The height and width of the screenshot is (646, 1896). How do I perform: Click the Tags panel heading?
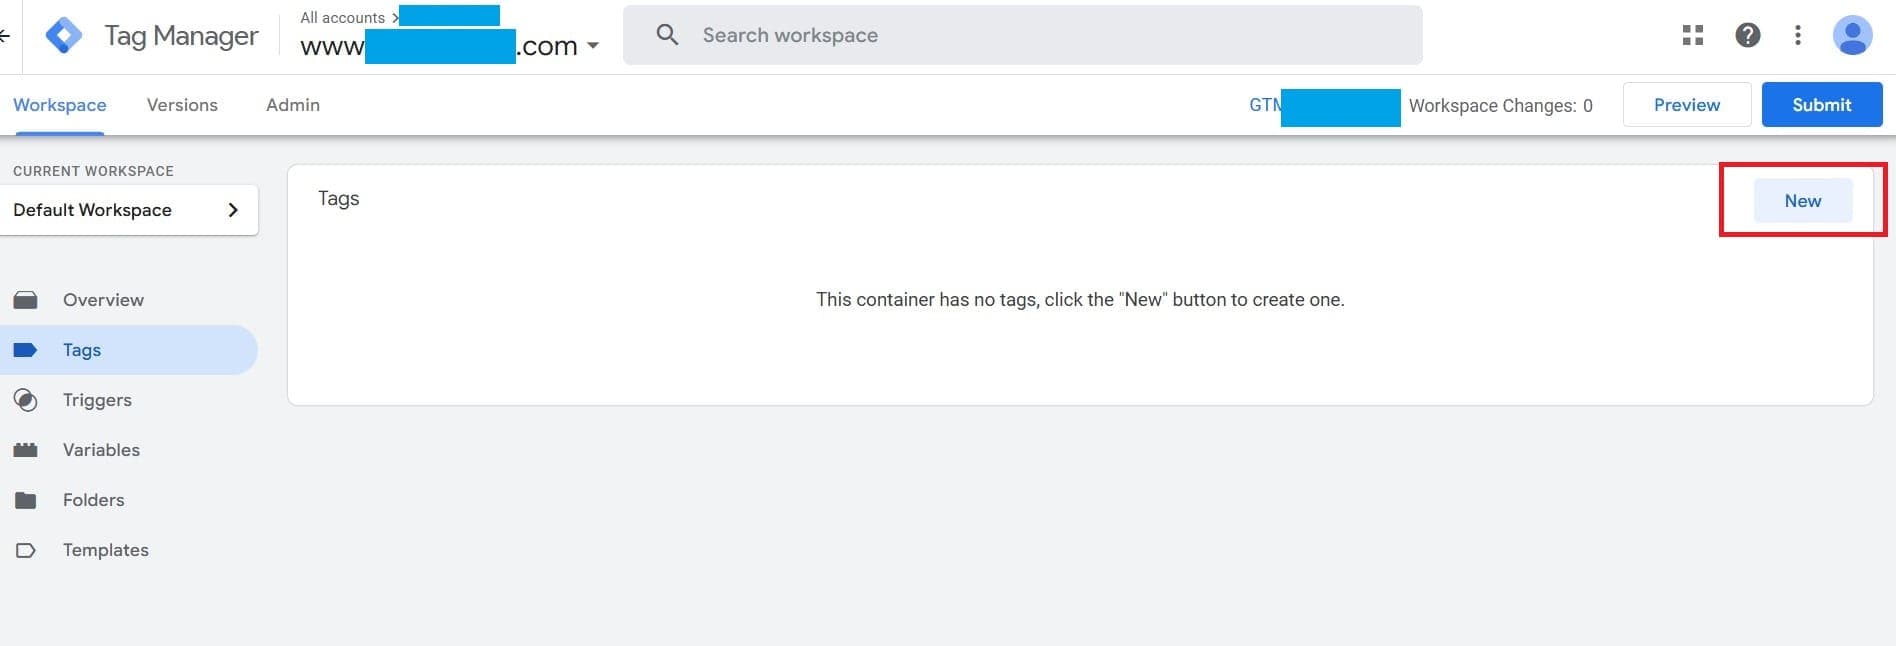point(339,198)
